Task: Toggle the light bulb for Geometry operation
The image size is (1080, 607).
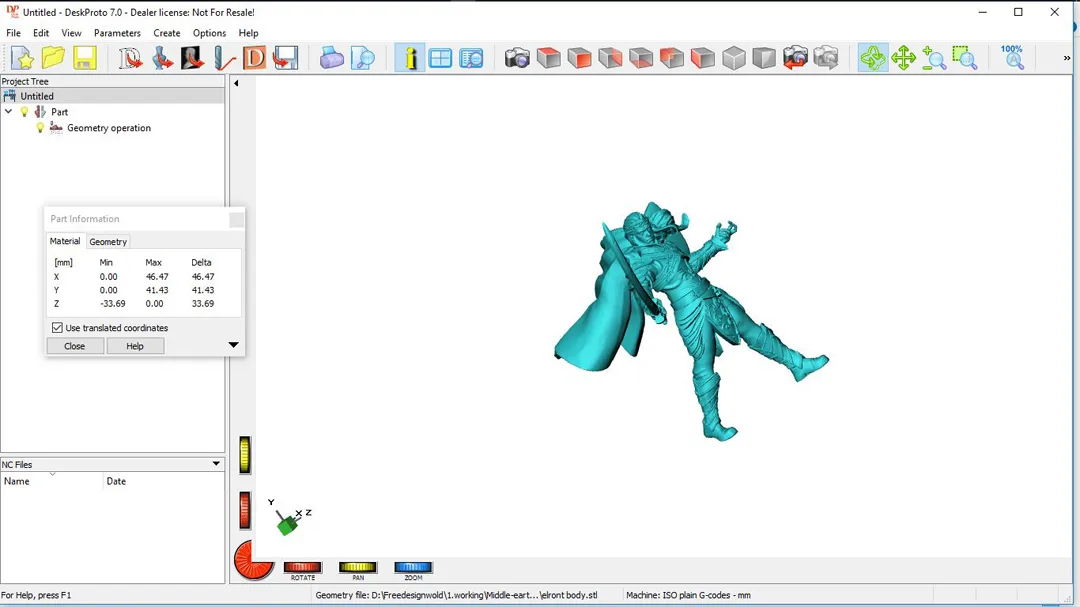Action: click(x=40, y=127)
